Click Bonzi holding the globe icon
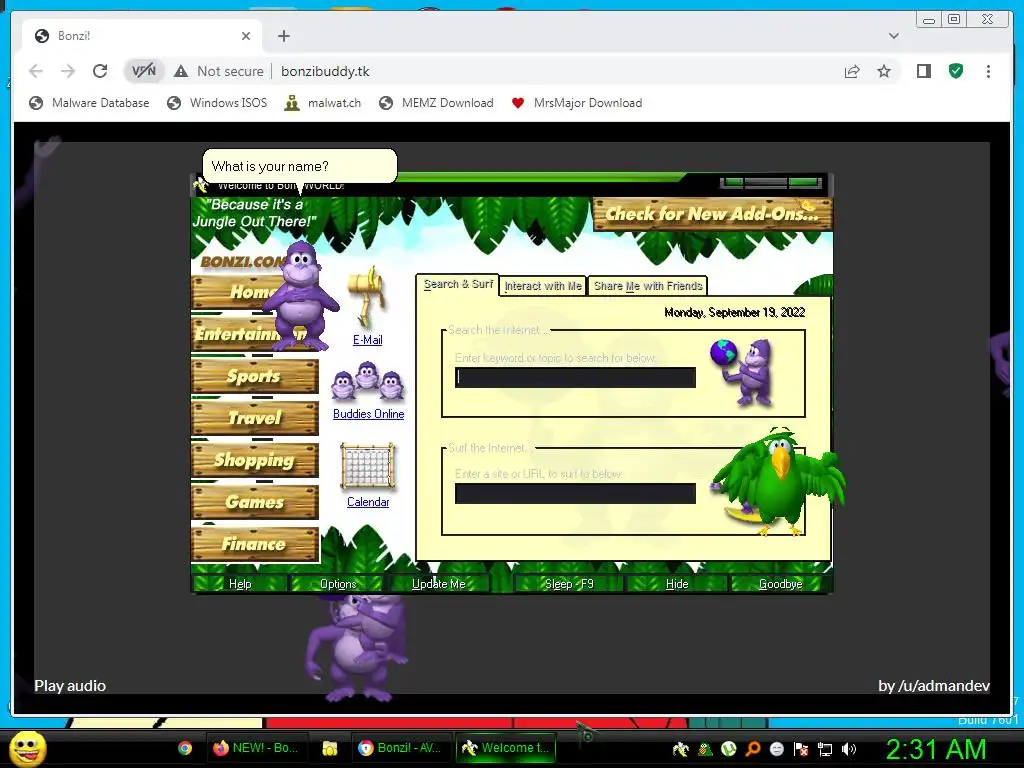 [x=743, y=372]
